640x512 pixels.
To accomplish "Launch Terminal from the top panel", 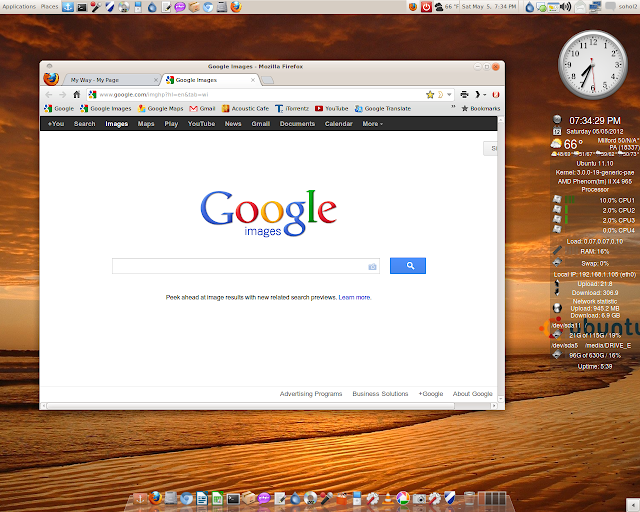I will [82, 7].
